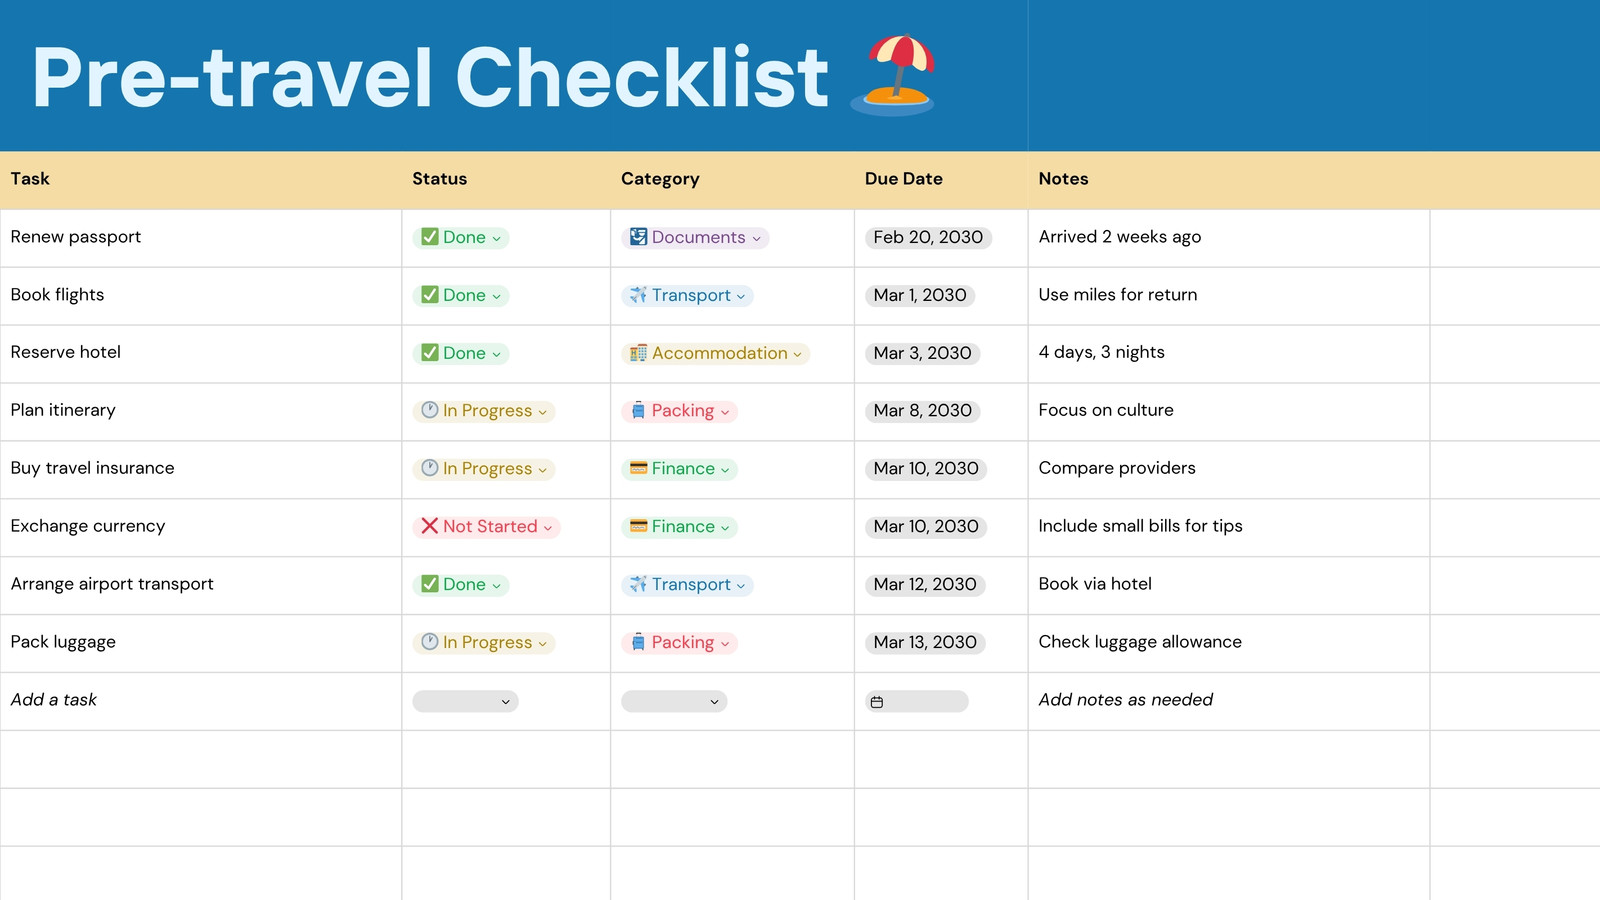Expand the Accommodation category chevron

(x=797, y=354)
